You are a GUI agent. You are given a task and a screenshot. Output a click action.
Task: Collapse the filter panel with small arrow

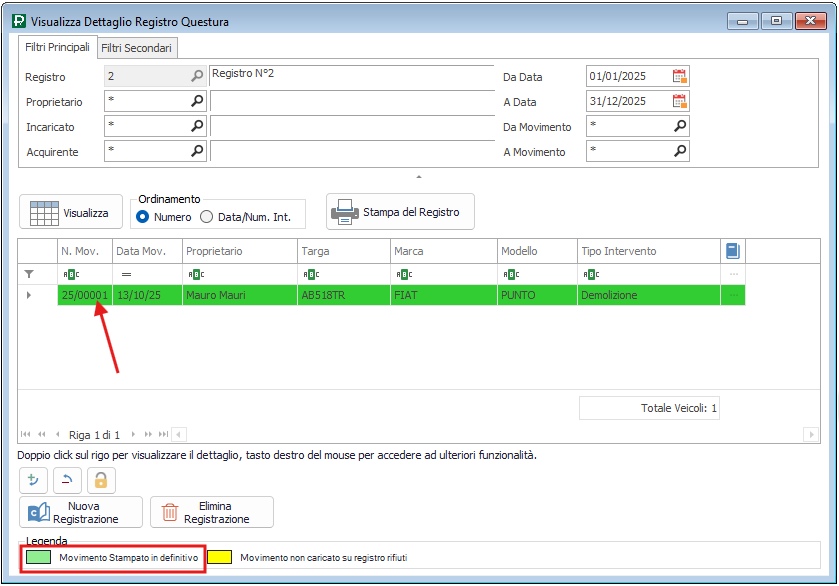(419, 177)
